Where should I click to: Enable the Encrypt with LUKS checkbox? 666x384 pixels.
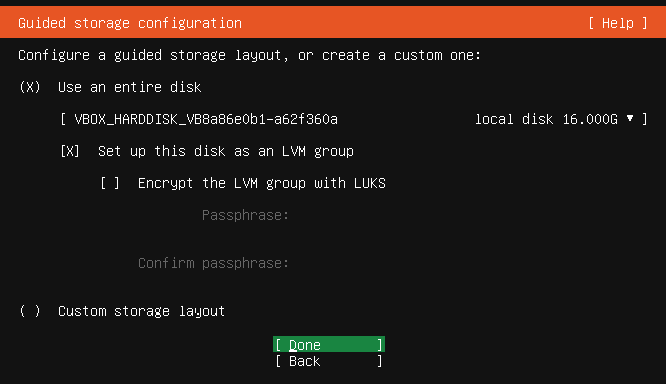click(110, 183)
